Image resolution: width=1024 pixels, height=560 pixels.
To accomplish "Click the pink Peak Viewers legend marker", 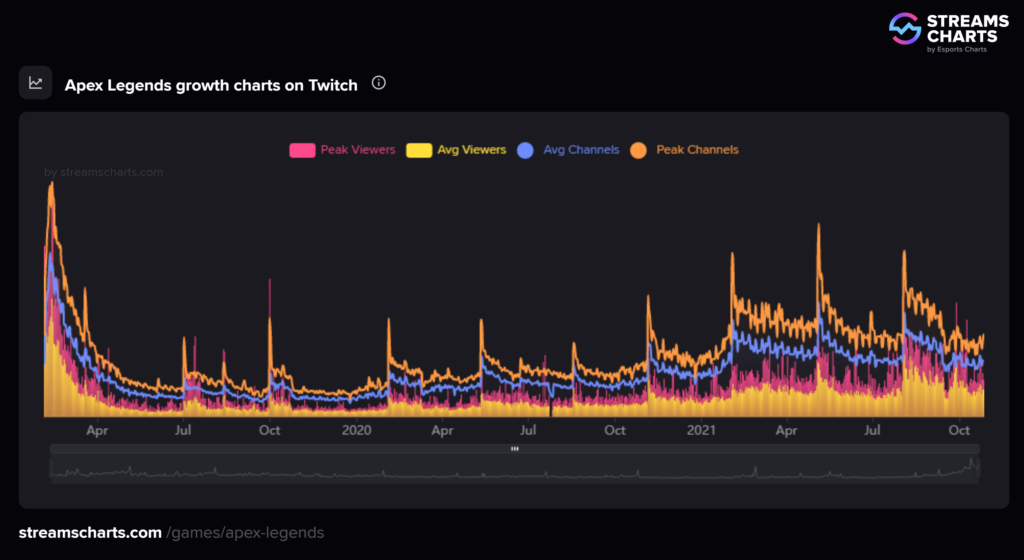I will [x=302, y=150].
